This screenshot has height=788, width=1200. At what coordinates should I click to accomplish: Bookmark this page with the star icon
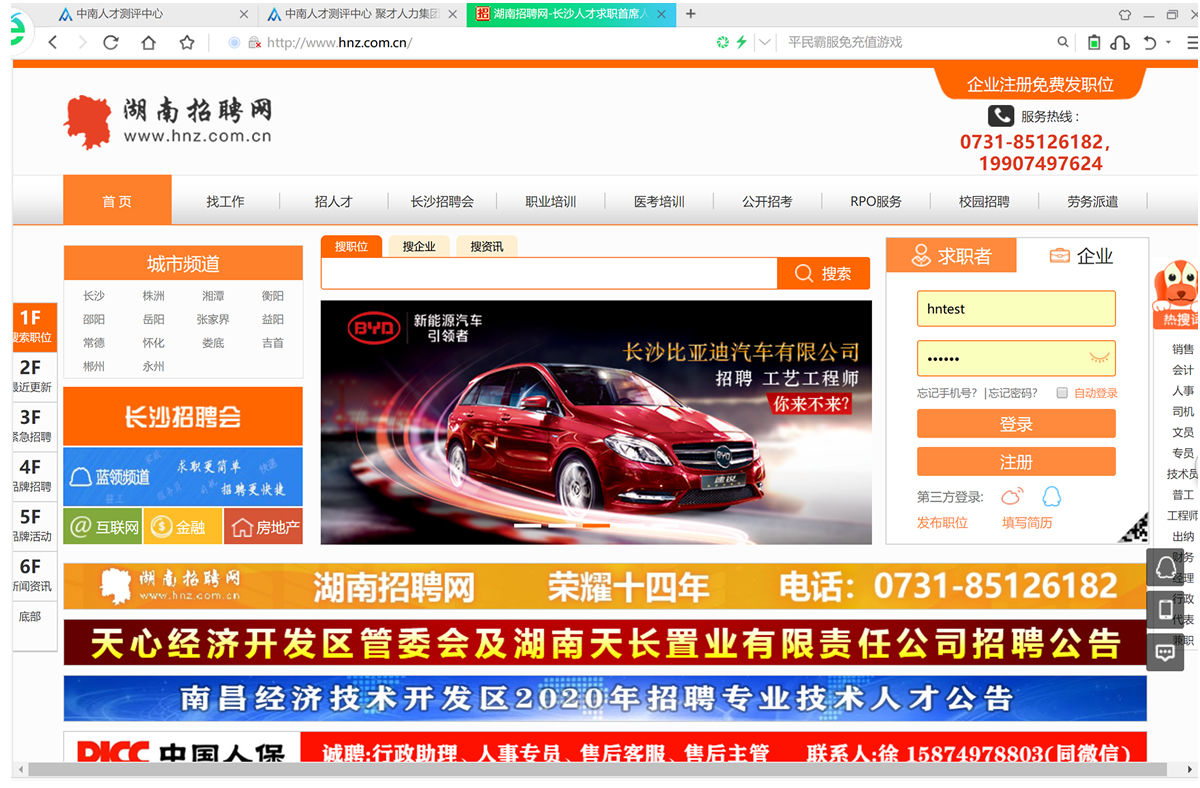[187, 42]
